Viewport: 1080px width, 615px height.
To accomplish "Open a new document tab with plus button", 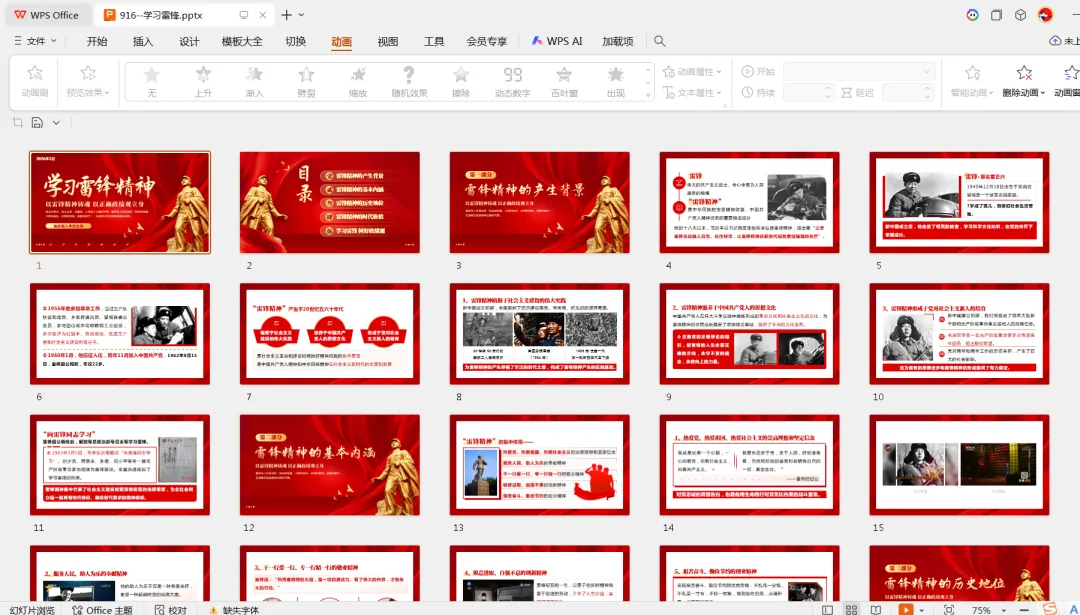I will [x=287, y=14].
